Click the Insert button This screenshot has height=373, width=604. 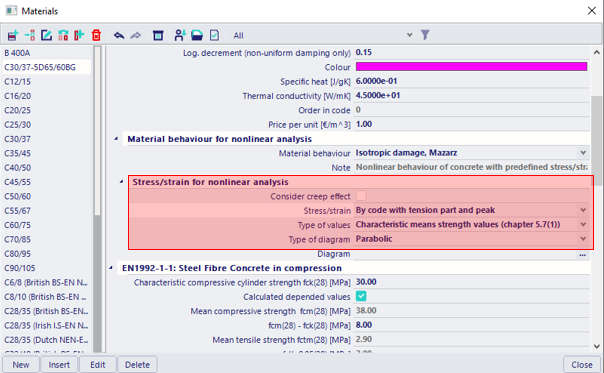click(59, 365)
